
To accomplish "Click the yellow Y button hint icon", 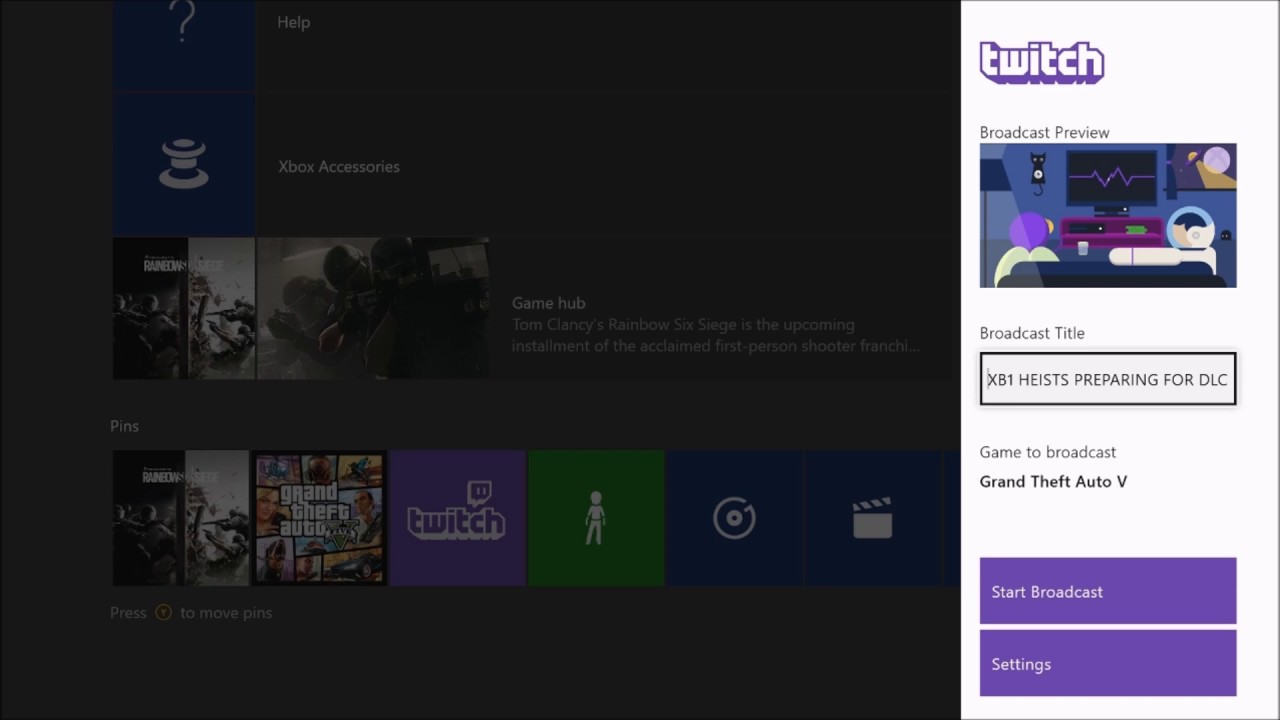I will point(163,612).
